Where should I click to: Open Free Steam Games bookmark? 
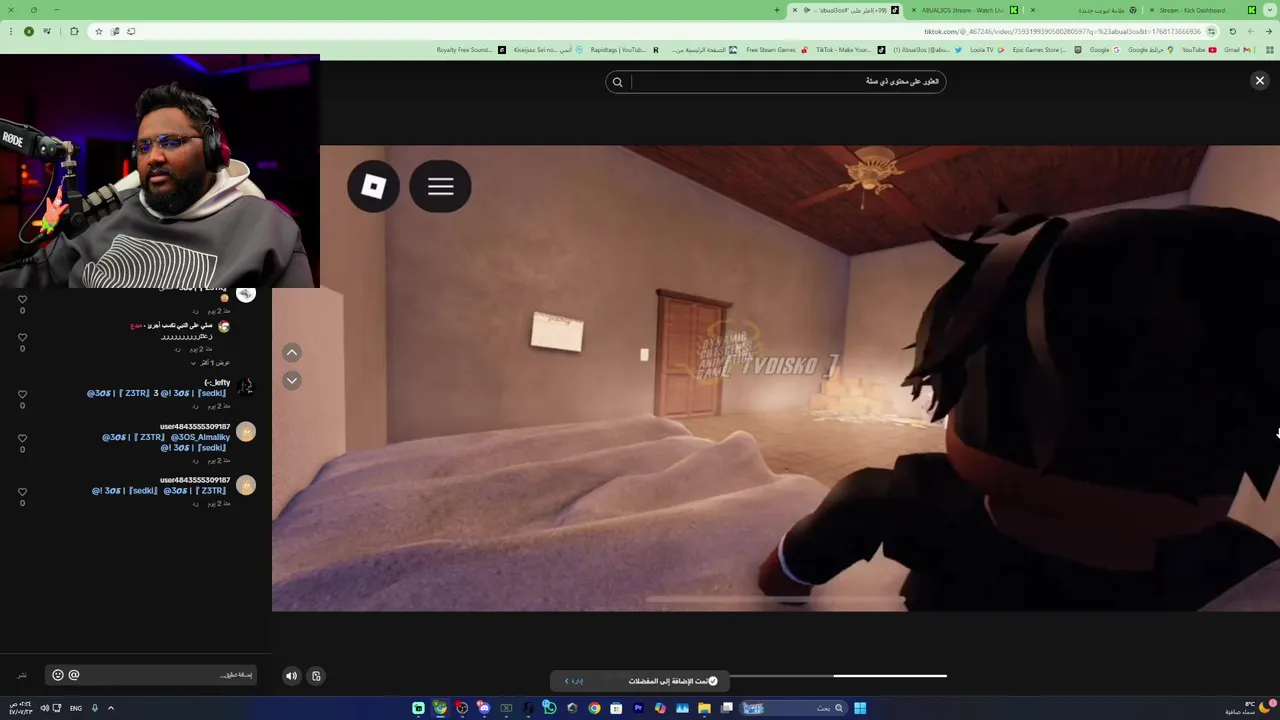[776, 50]
